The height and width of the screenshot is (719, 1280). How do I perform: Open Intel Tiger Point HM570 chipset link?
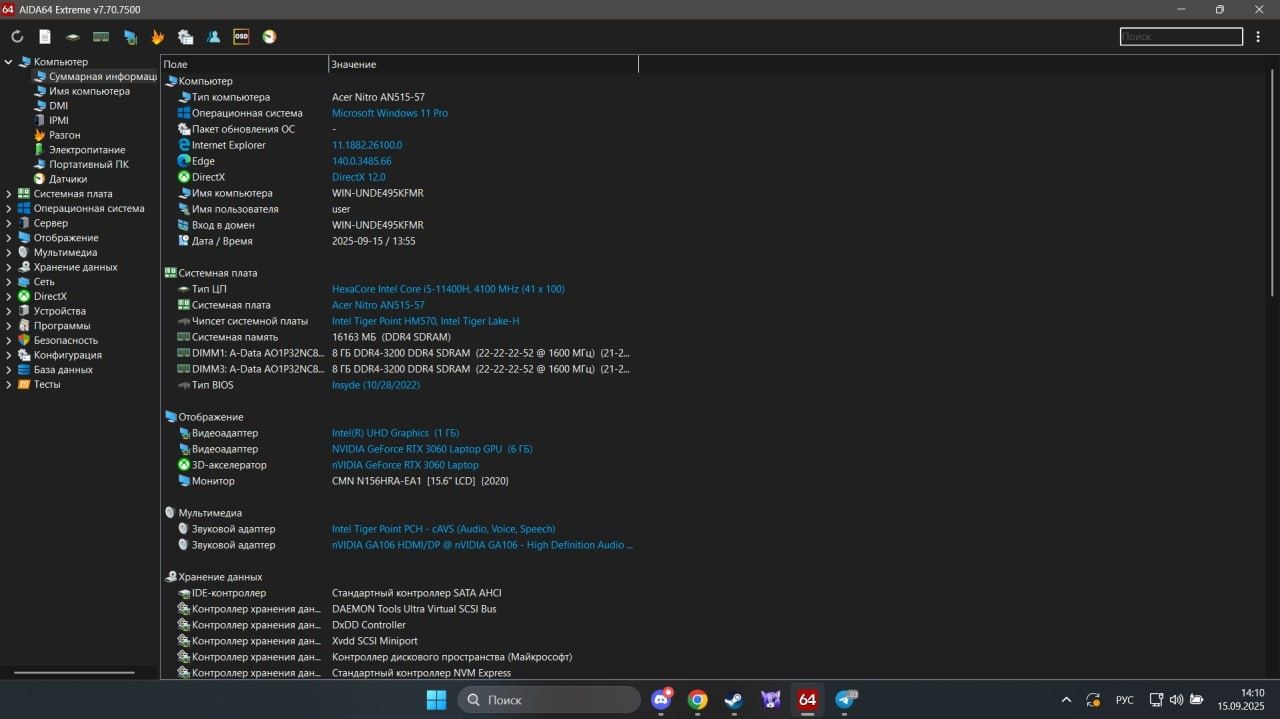coord(425,321)
